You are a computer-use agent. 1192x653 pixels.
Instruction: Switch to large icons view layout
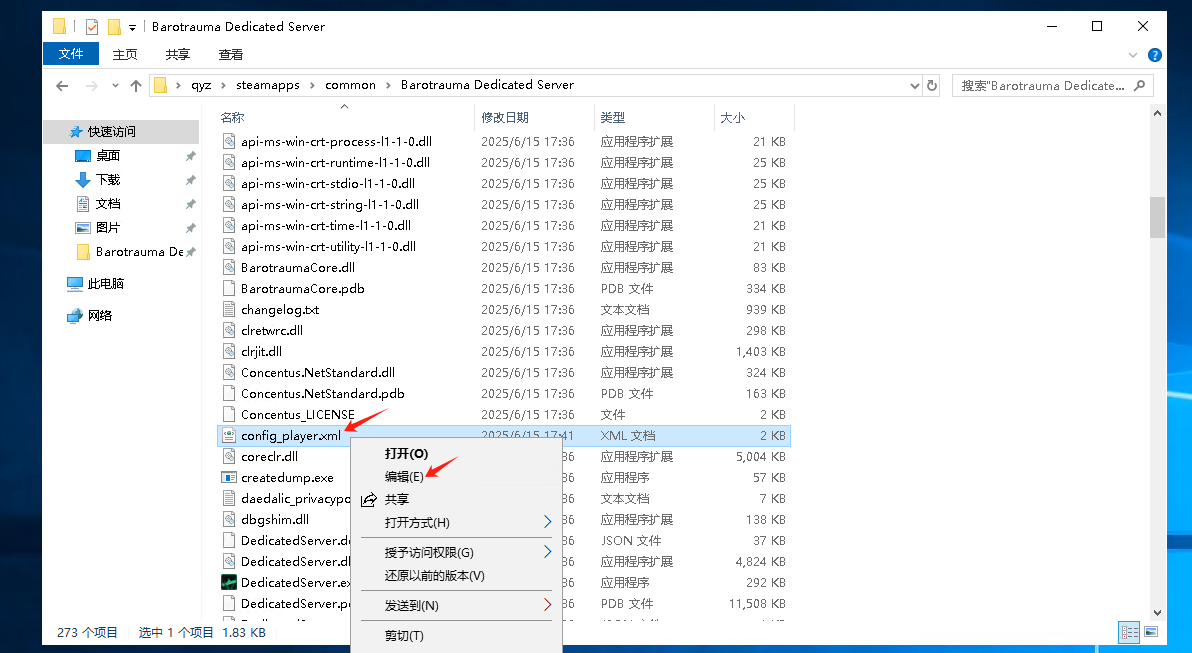[1151, 632]
